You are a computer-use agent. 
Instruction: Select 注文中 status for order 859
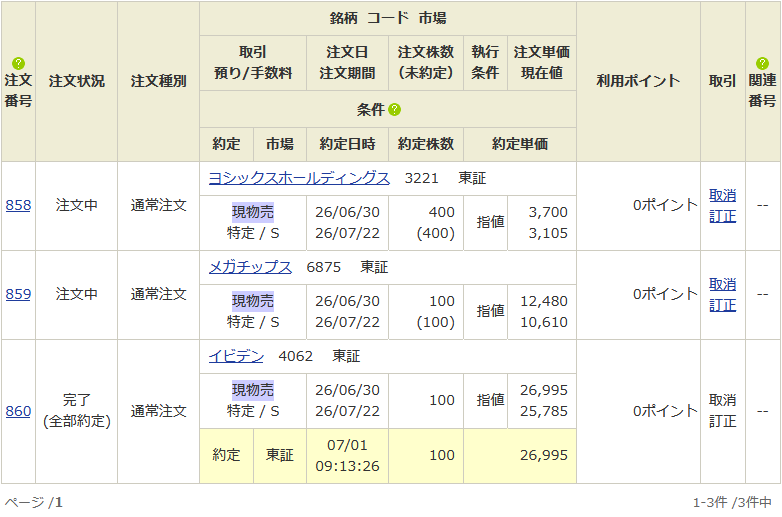coord(77,294)
